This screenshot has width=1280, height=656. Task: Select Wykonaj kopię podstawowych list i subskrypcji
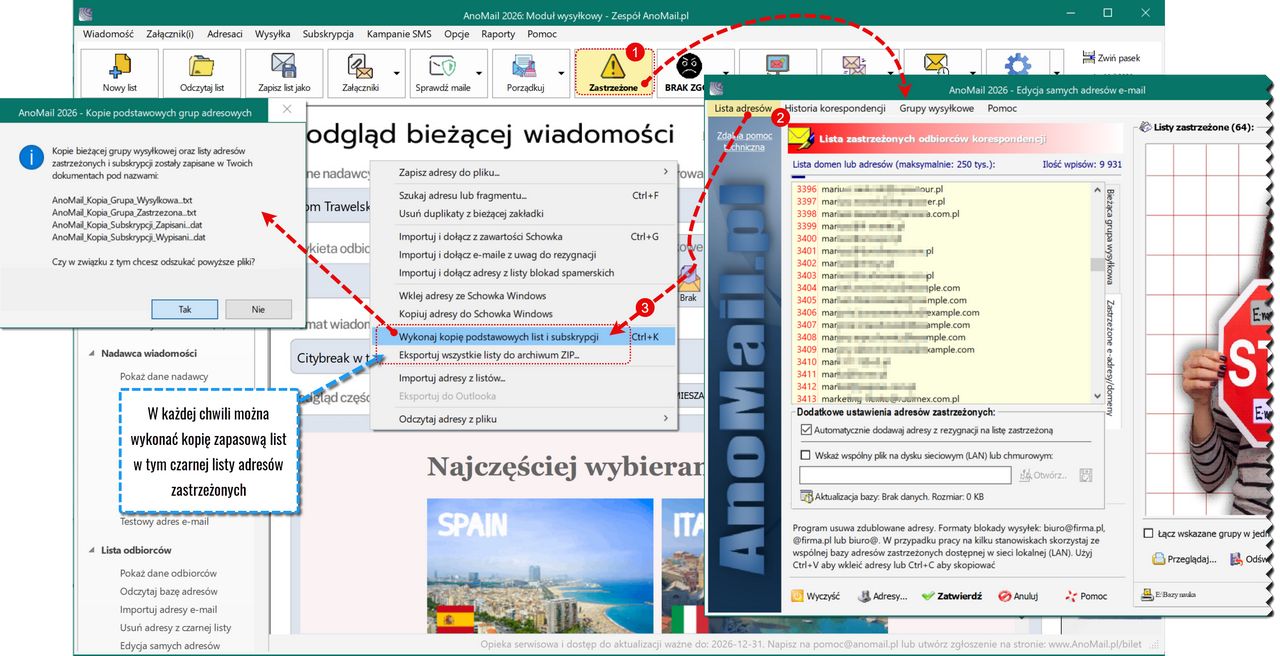(x=524, y=337)
